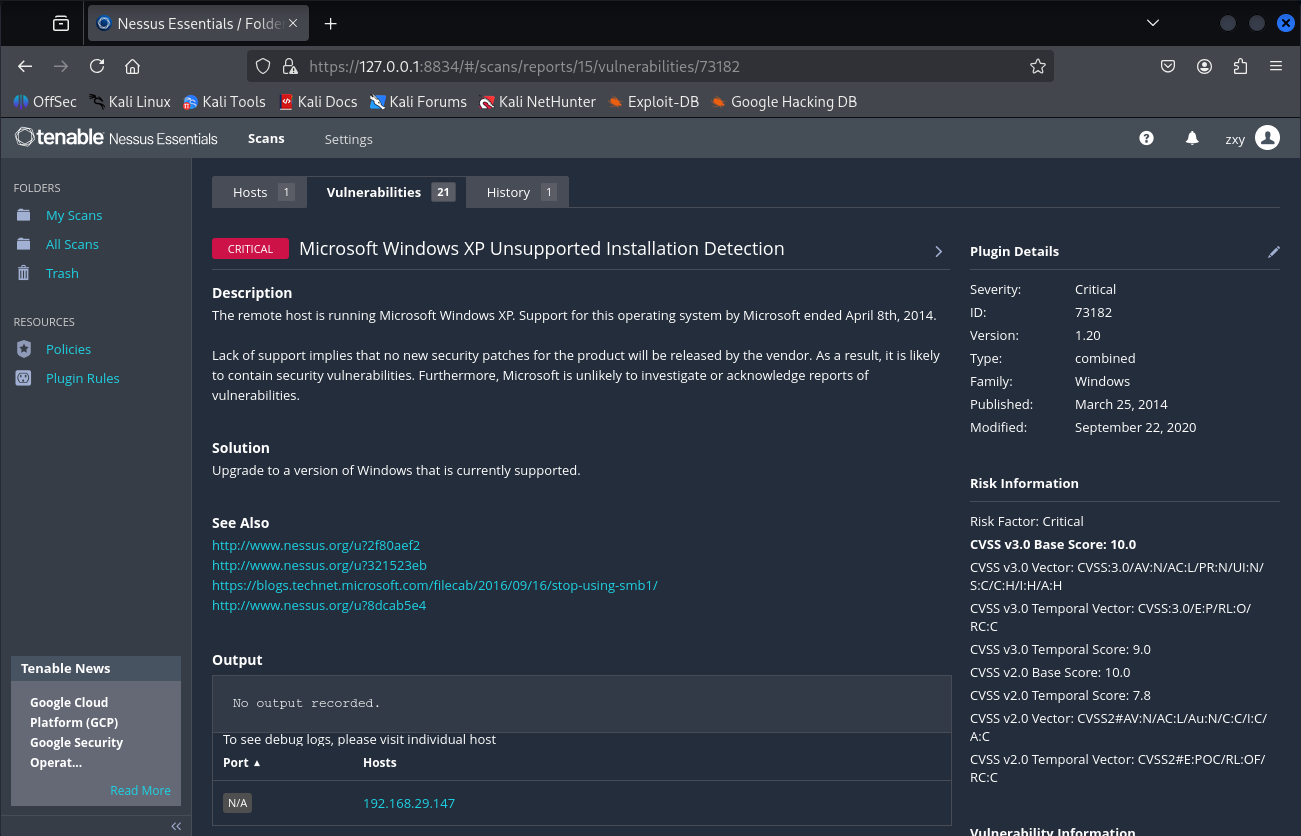Click the Trash bin icon
The image size is (1301, 836).
(x=24, y=273)
